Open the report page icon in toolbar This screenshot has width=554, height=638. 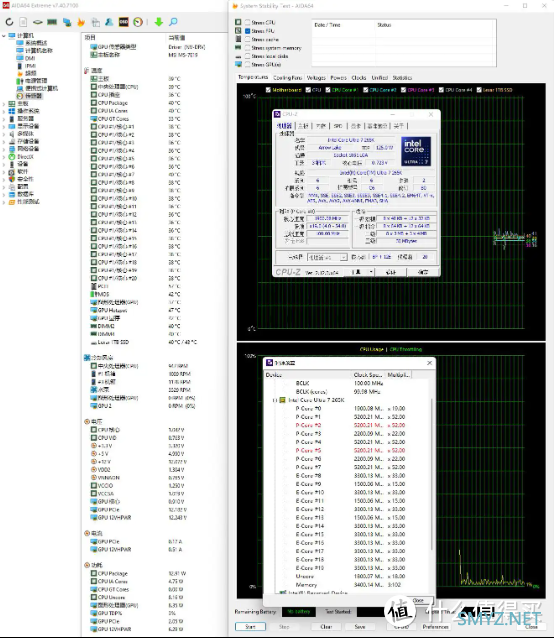23,22
